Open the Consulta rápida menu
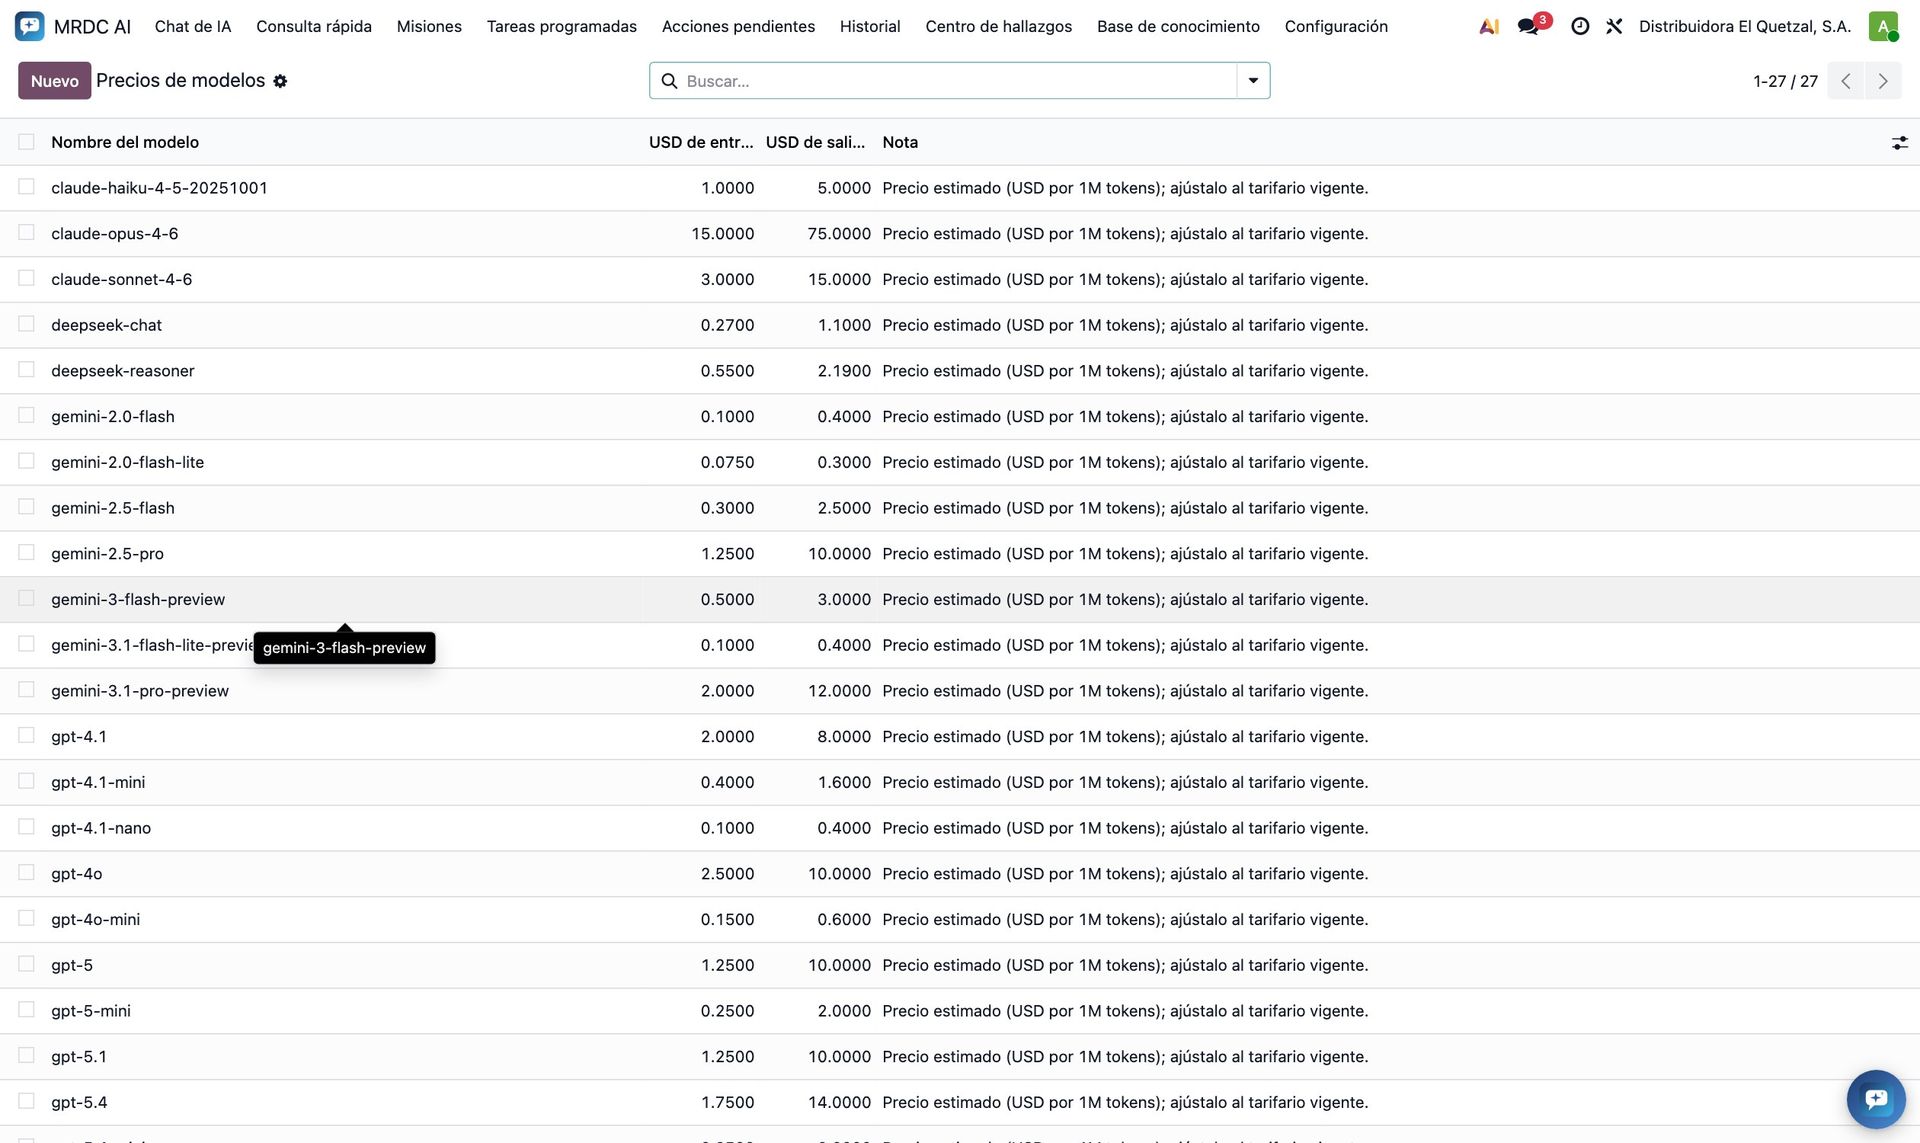 pyautogui.click(x=314, y=26)
